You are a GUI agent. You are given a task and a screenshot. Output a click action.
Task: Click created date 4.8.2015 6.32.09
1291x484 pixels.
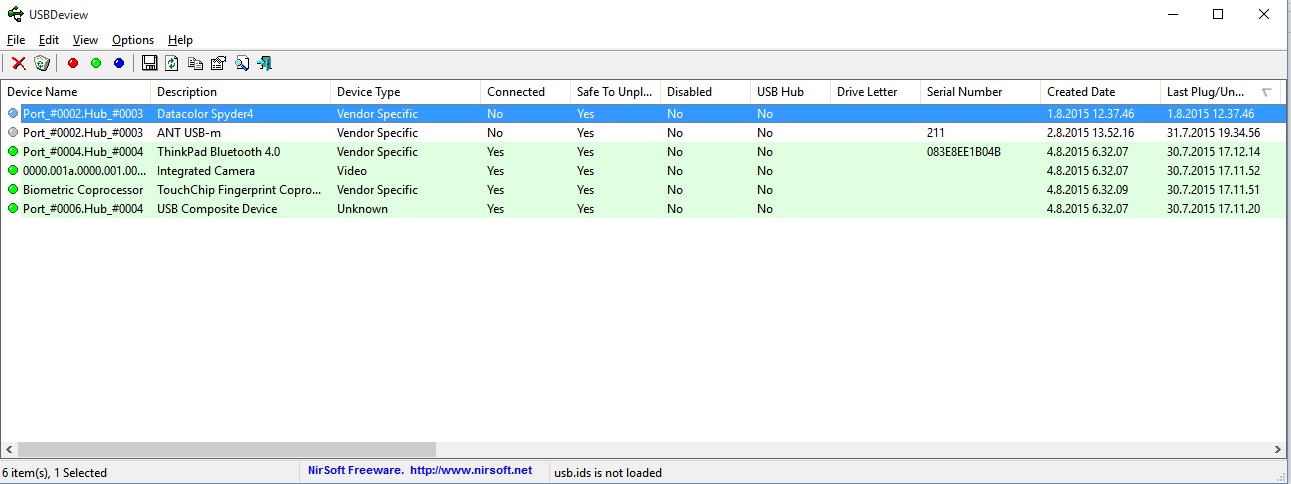click(x=1088, y=190)
